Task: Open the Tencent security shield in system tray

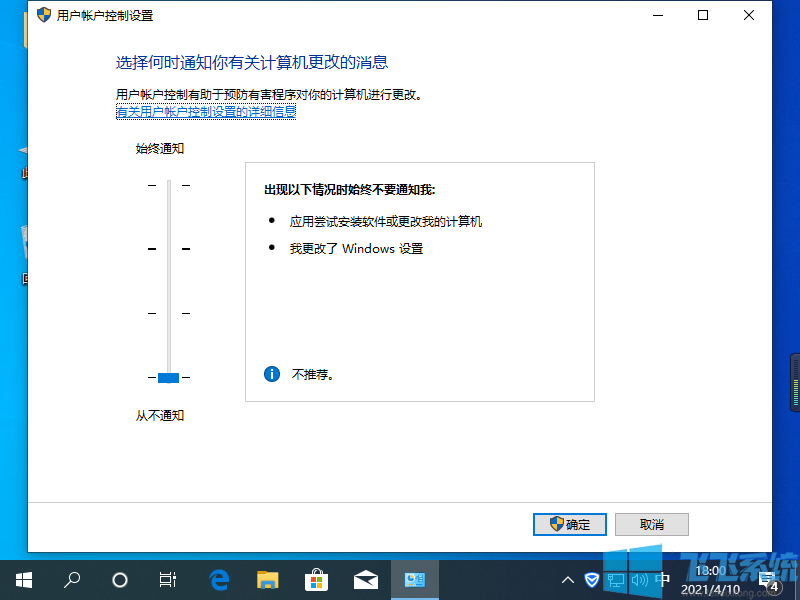Action: click(591, 579)
